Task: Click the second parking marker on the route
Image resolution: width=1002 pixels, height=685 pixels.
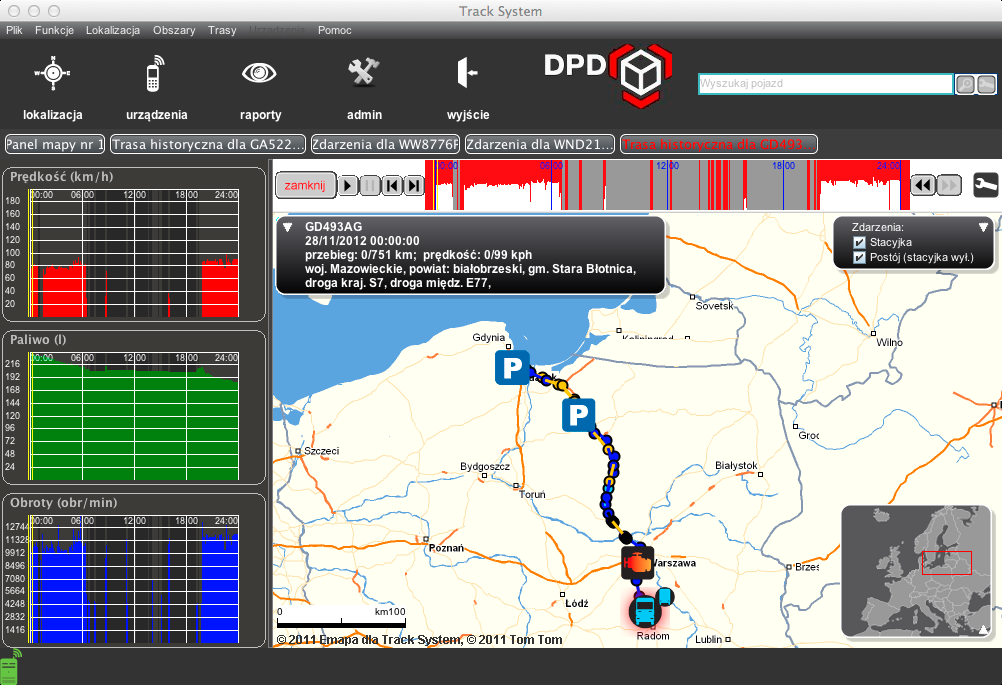Action: (x=578, y=415)
